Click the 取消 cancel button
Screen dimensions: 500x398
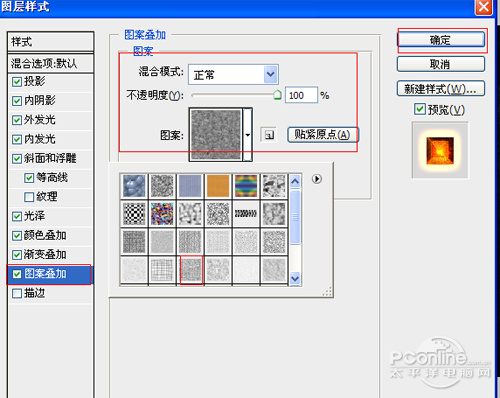(441, 64)
